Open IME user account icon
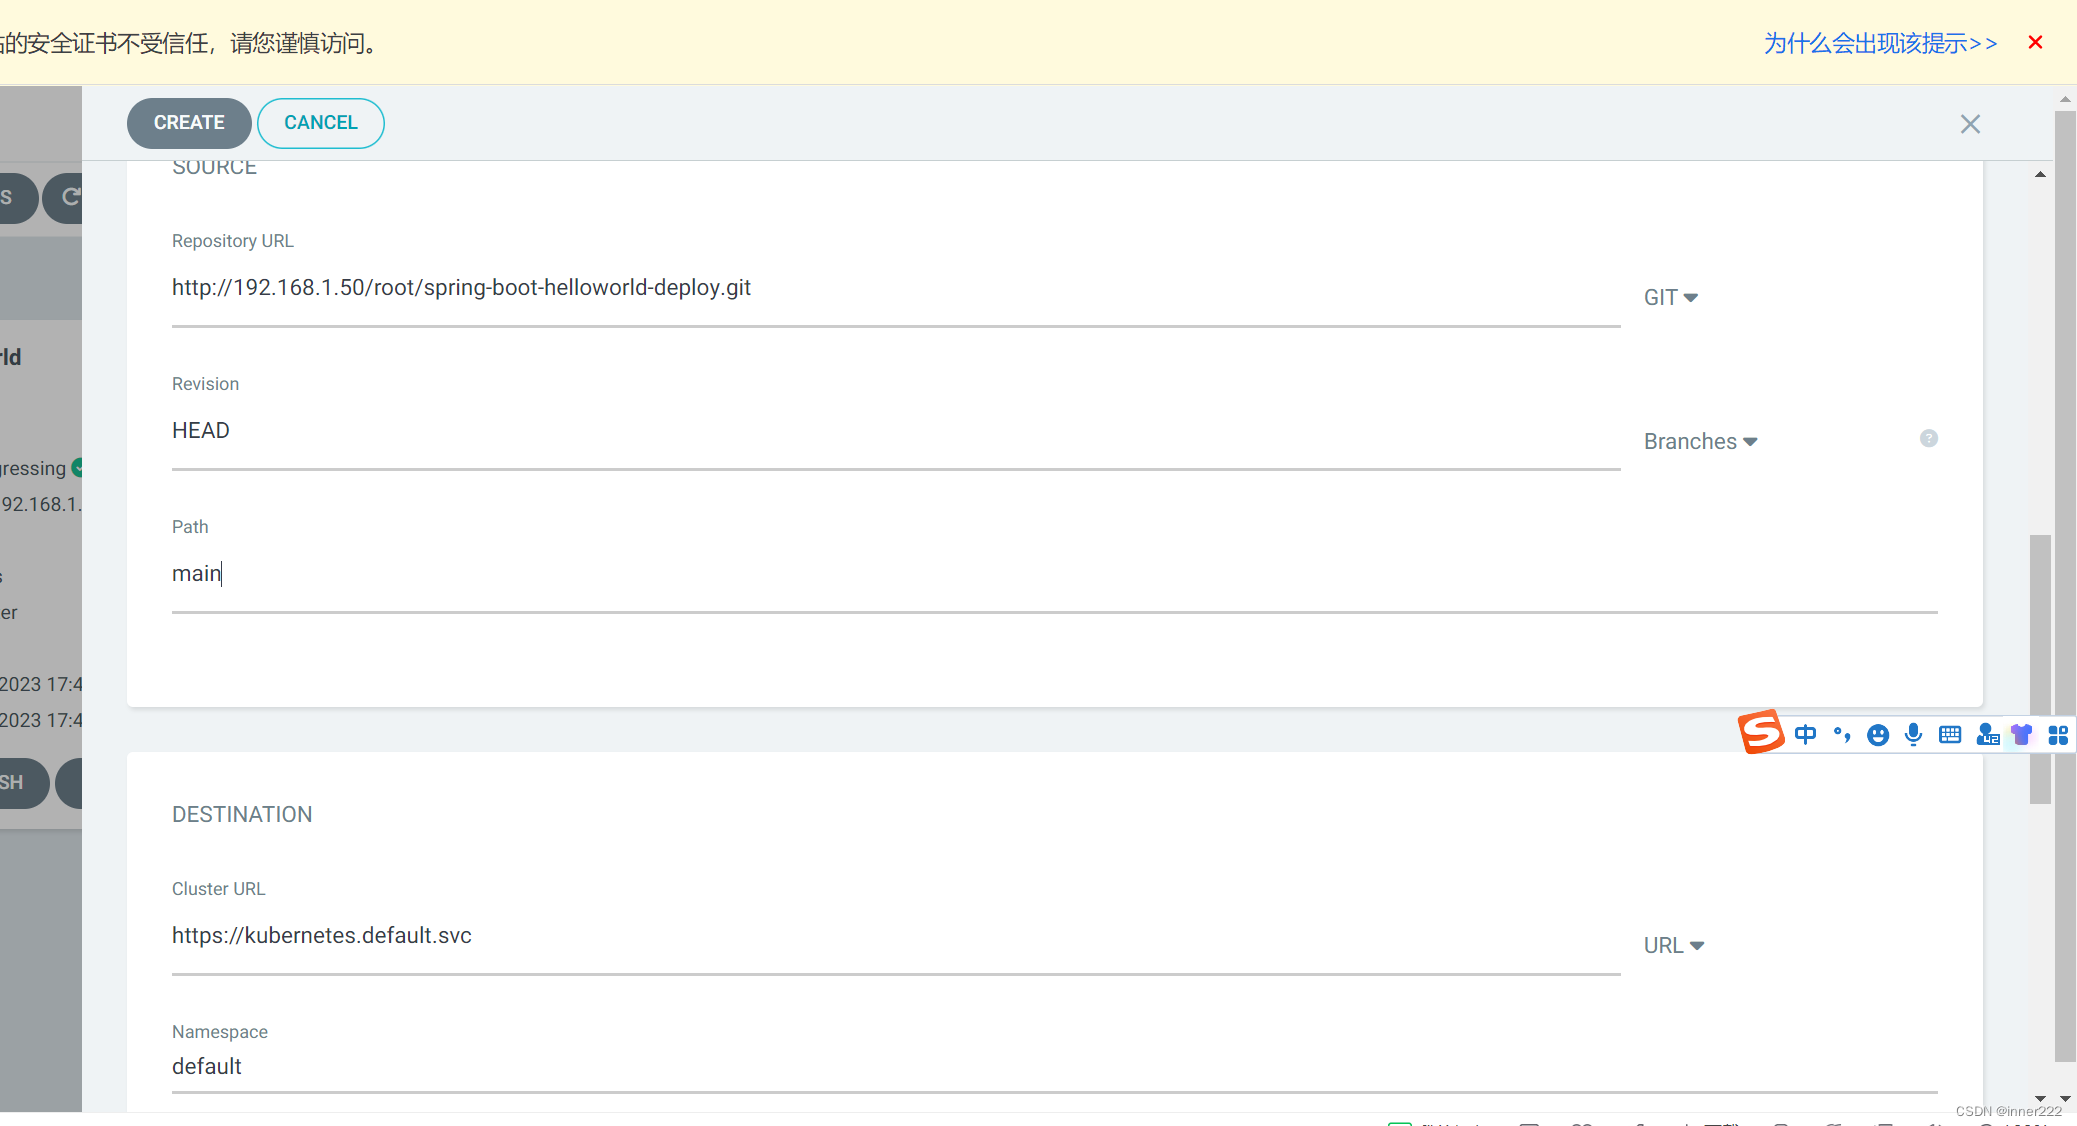This screenshot has height=1126, width=2077. coord(1988,735)
